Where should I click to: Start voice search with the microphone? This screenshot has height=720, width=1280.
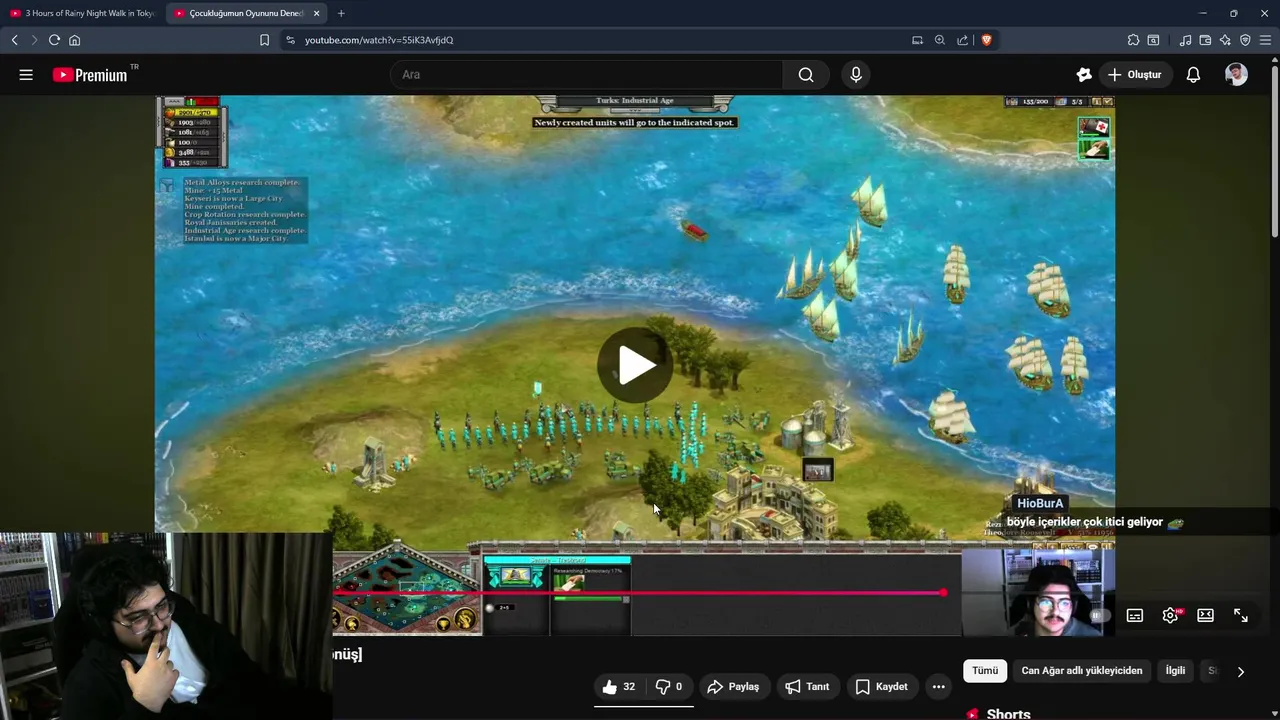pyautogui.click(x=856, y=75)
